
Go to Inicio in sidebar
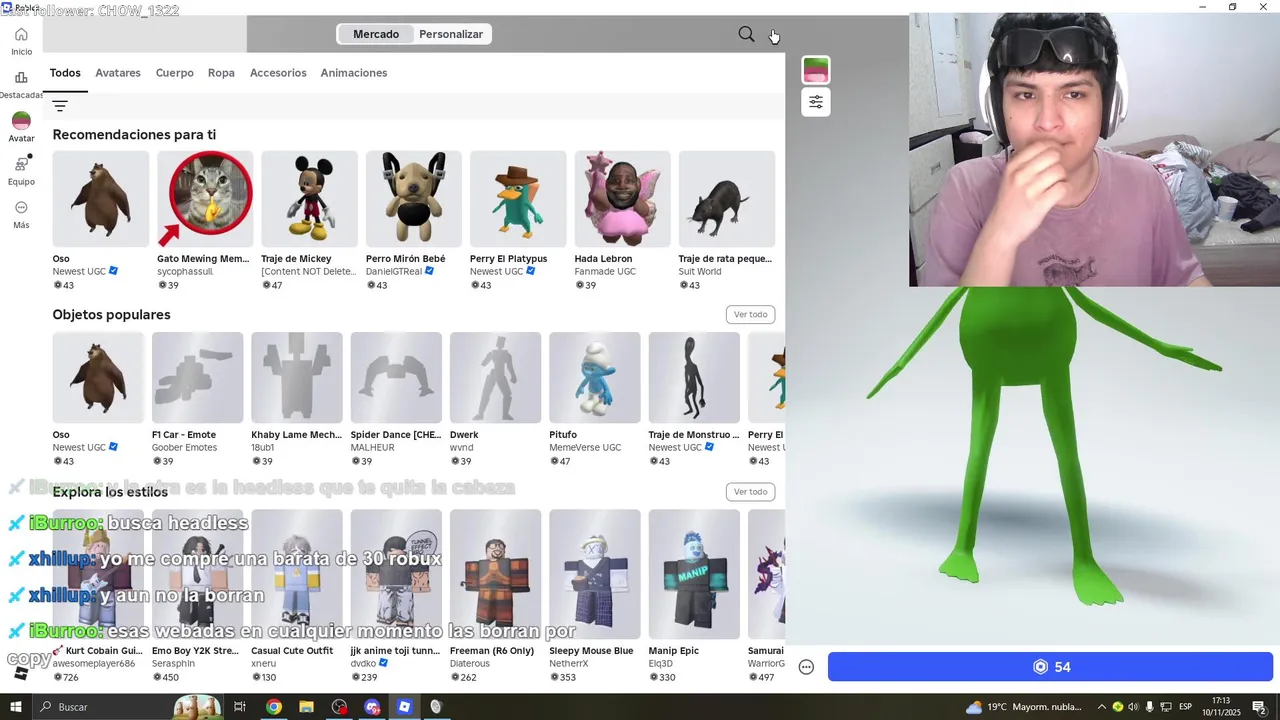click(x=21, y=42)
